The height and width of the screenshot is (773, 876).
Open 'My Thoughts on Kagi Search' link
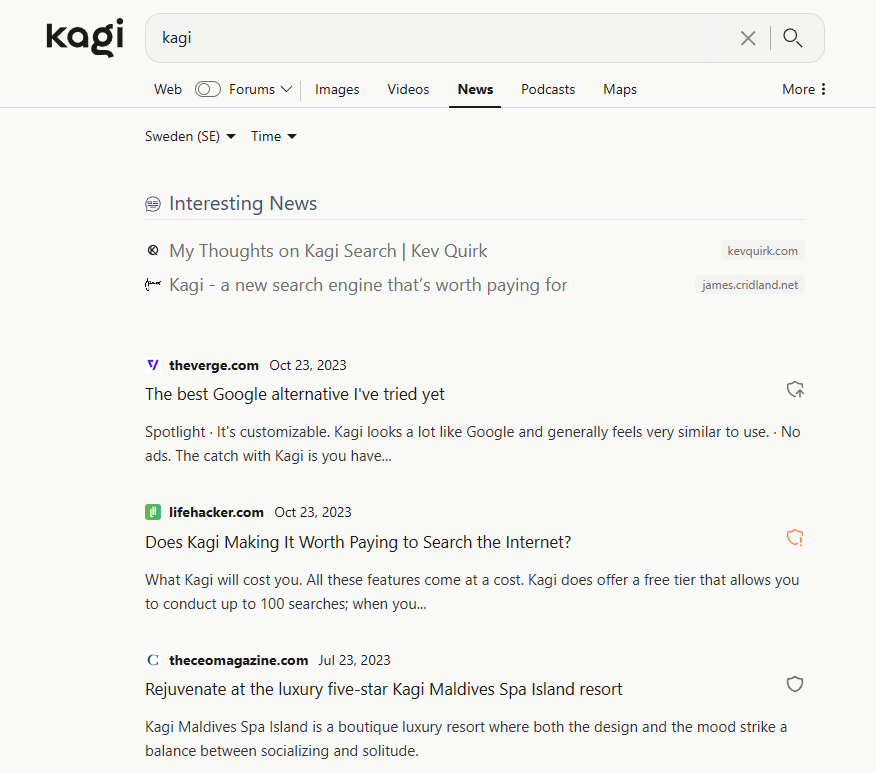click(x=328, y=251)
